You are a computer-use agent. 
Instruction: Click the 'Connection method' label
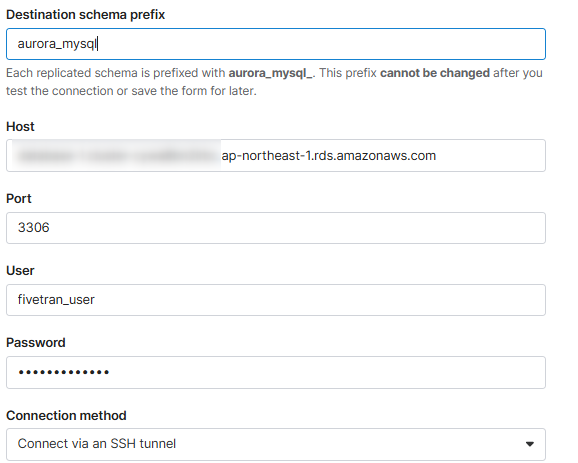(66, 415)
